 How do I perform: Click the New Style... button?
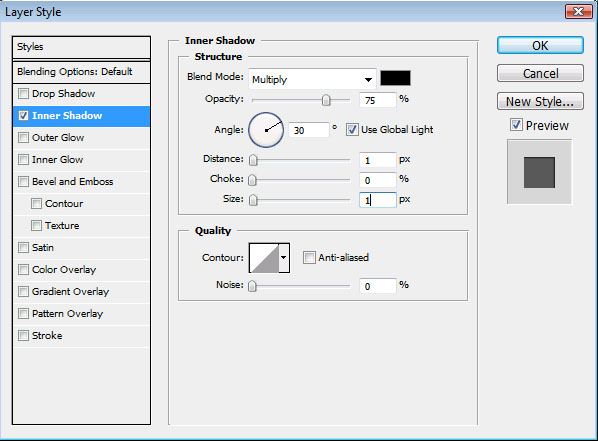pos(540,101)
